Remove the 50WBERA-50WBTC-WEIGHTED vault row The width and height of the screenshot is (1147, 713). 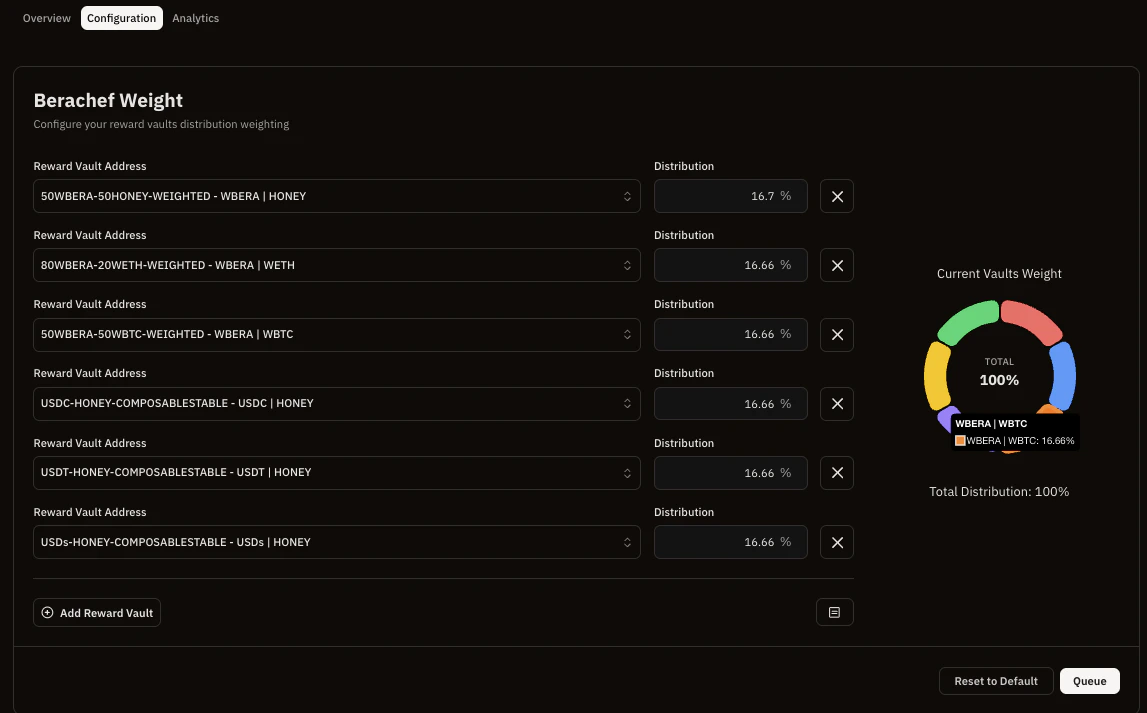(x=837, y=334)
